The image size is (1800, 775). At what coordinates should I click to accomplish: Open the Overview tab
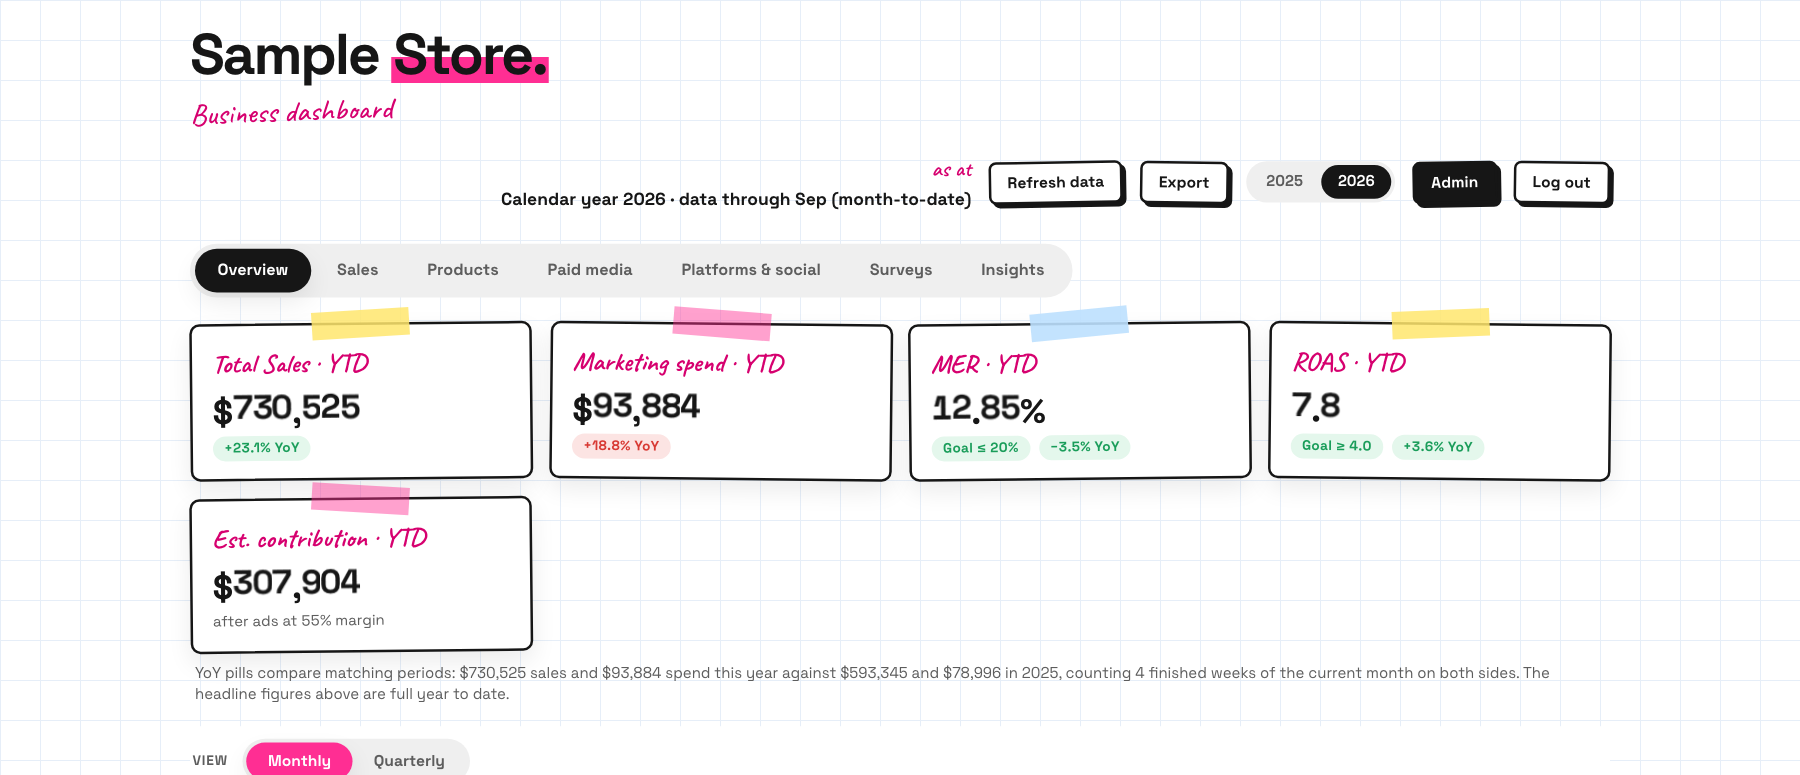253,270
